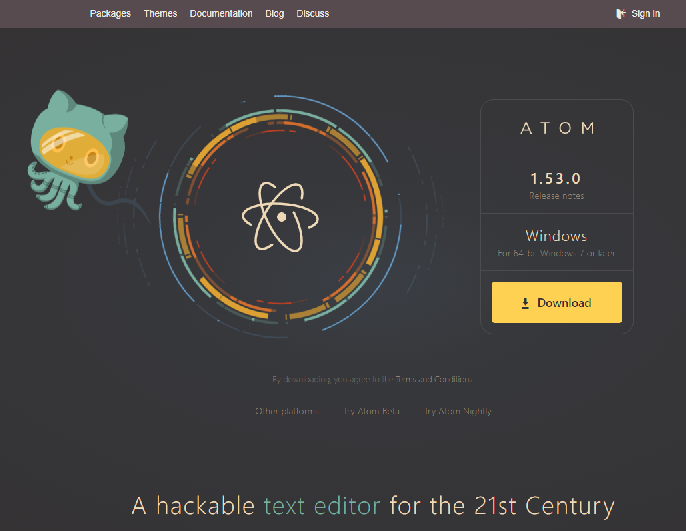The image size is (686, 531).
Task: Click the Try Atom Beta link
Action: 372,411
